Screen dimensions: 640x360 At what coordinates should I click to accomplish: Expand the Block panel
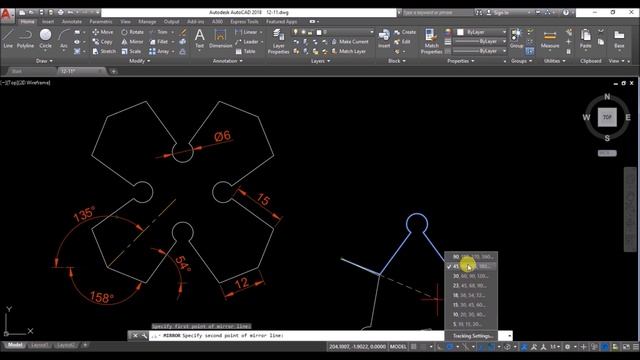[397, 61]
